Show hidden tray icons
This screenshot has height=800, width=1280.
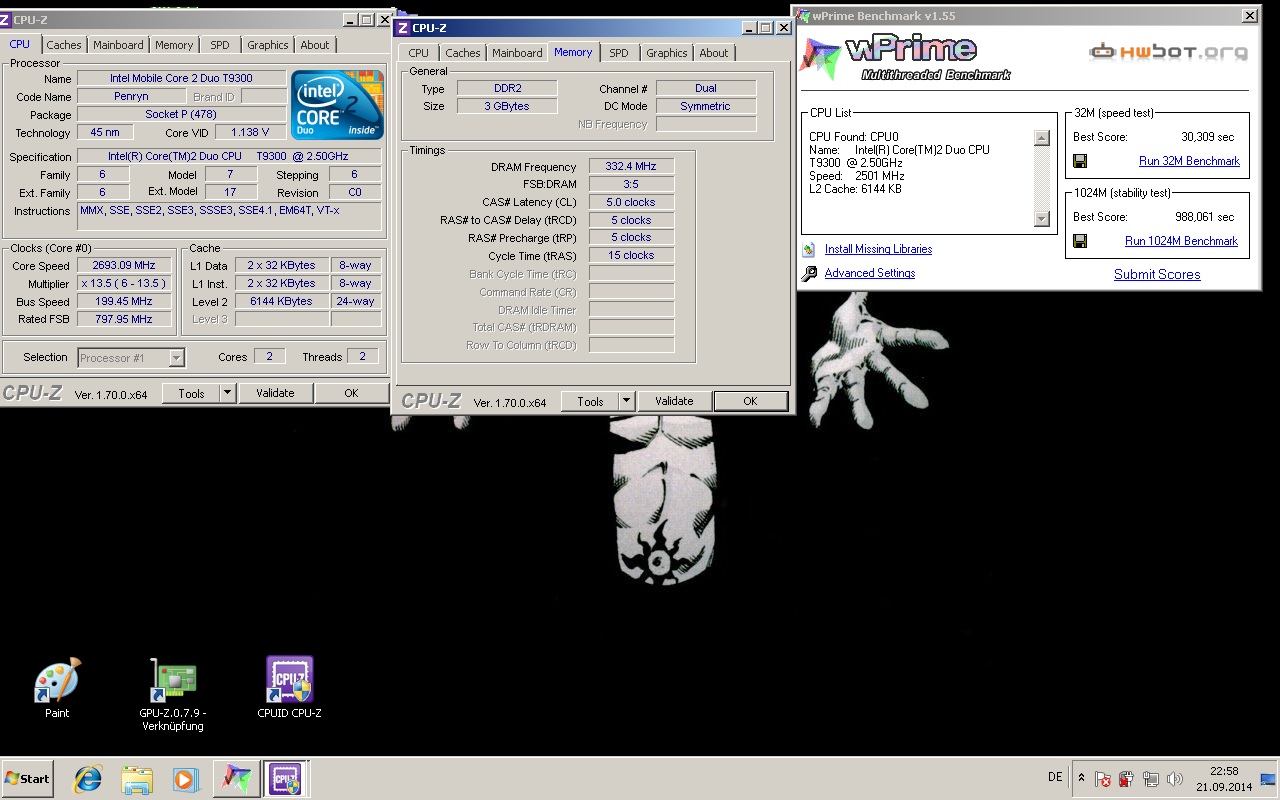1081,779
